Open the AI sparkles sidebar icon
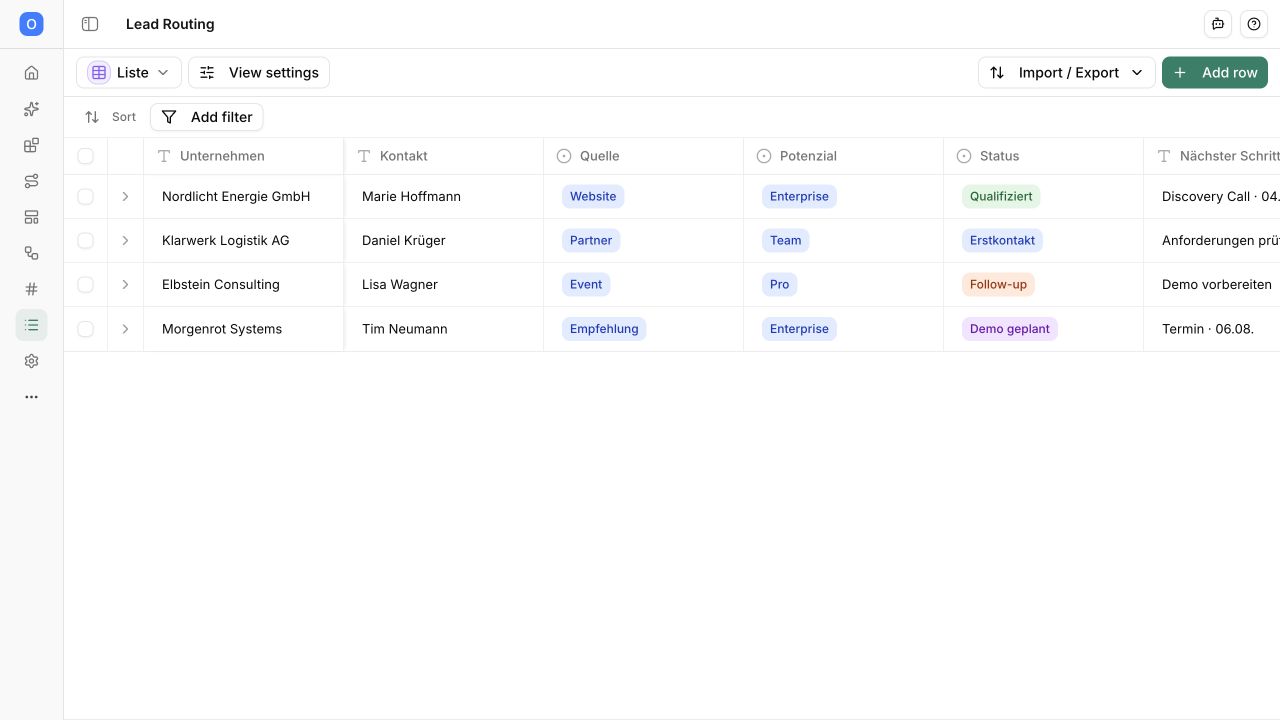Screen dimensions: 1280x720 point(31,109)
